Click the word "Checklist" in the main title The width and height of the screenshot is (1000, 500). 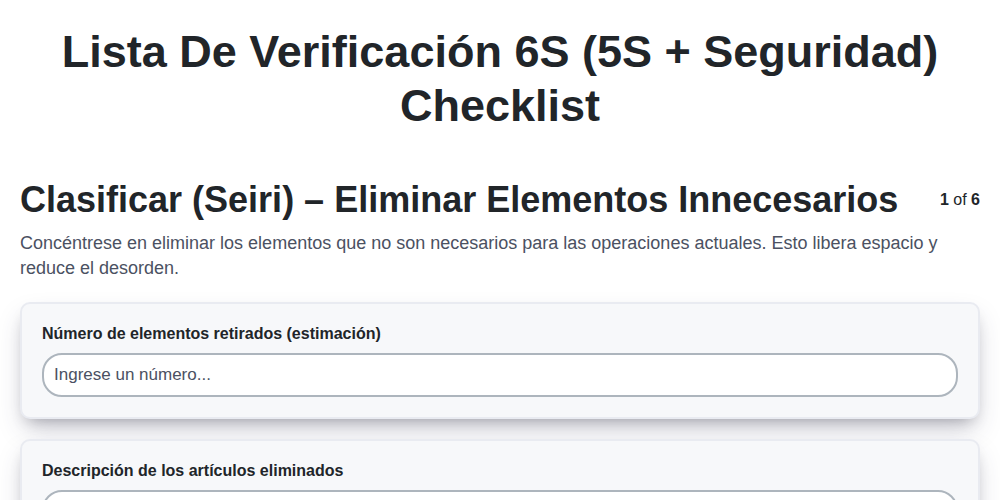click(500, 106)
